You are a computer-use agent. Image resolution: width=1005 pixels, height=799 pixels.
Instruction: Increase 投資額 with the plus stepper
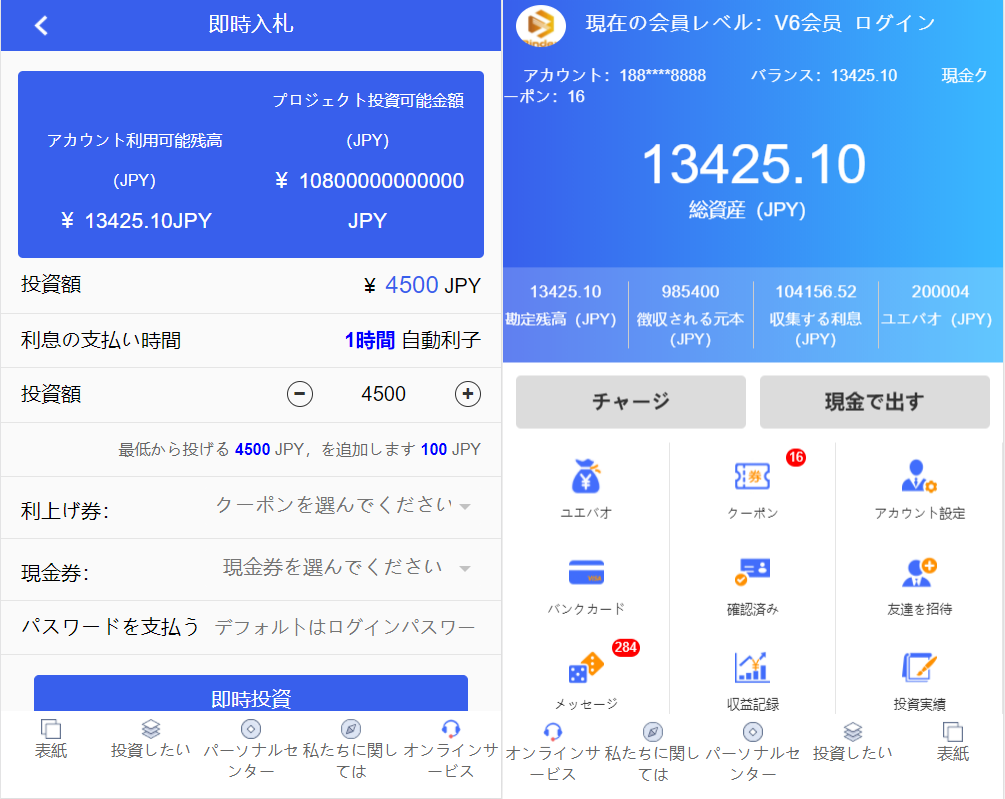(x=467, y=395)
